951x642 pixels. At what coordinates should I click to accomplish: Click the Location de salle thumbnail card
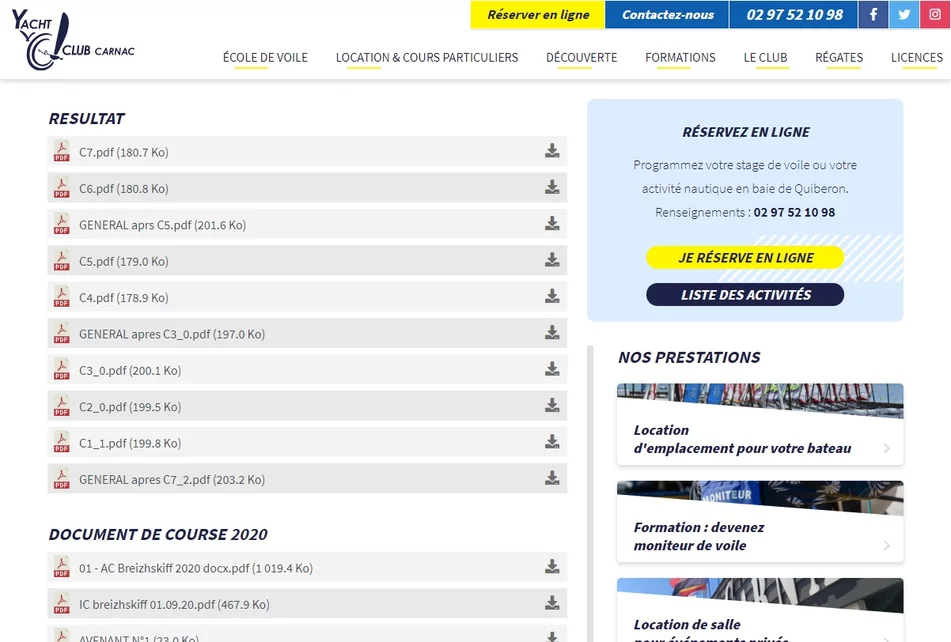coord(760,610)
